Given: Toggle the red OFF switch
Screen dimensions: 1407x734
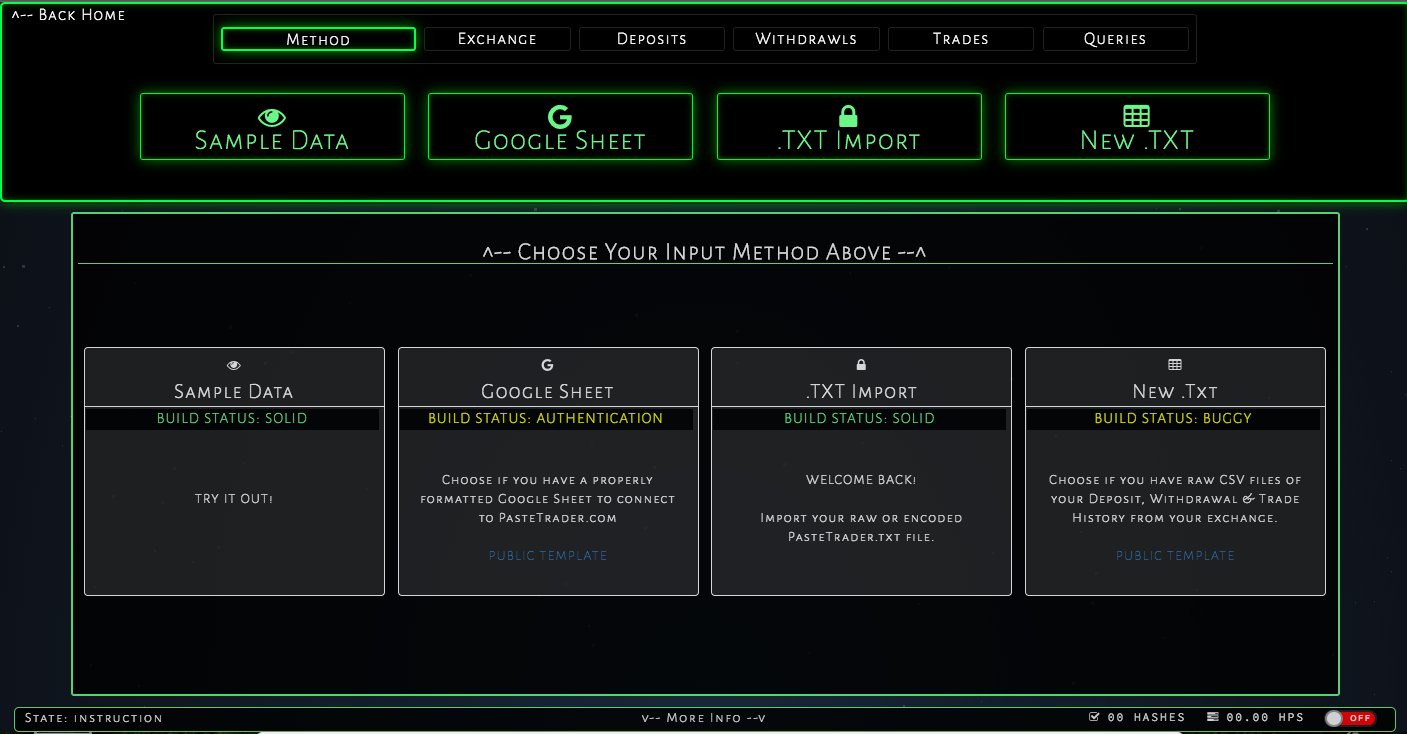Looking at the screenshot, I should (x=1350, y=718).
